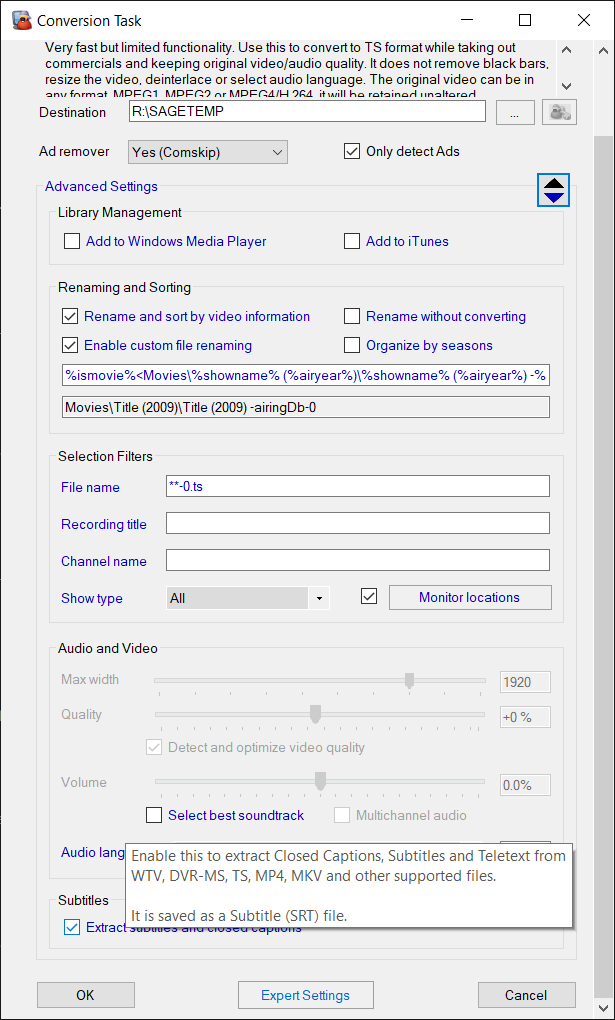
Task: Open the Ad remover dropdown
Action: click(208, 152)
